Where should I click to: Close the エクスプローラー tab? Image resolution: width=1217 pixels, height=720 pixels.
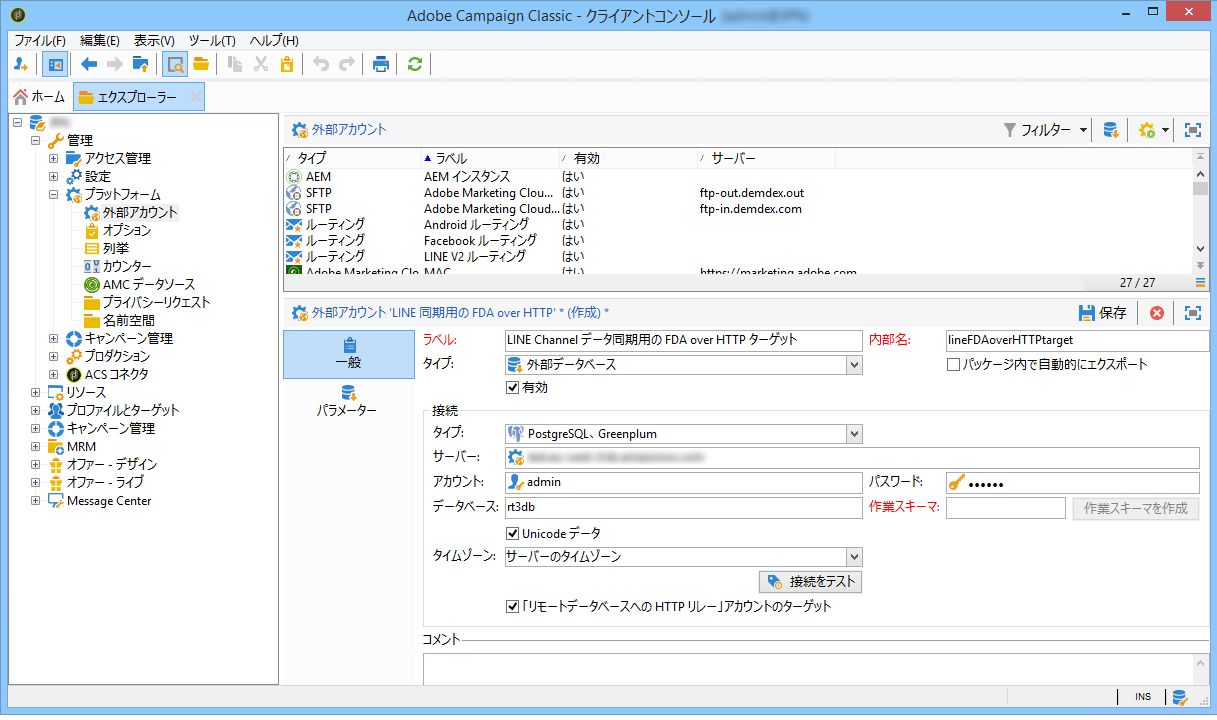coord(195,97)
